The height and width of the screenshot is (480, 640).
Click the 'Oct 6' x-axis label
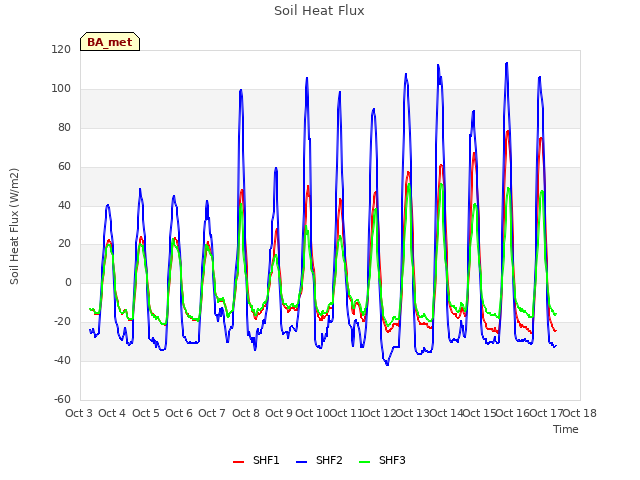pos(179,413)
